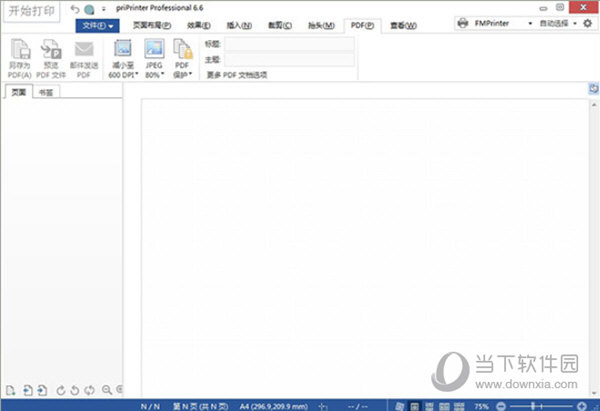Click the first blue-arrow page import icon

coord(28,390)
